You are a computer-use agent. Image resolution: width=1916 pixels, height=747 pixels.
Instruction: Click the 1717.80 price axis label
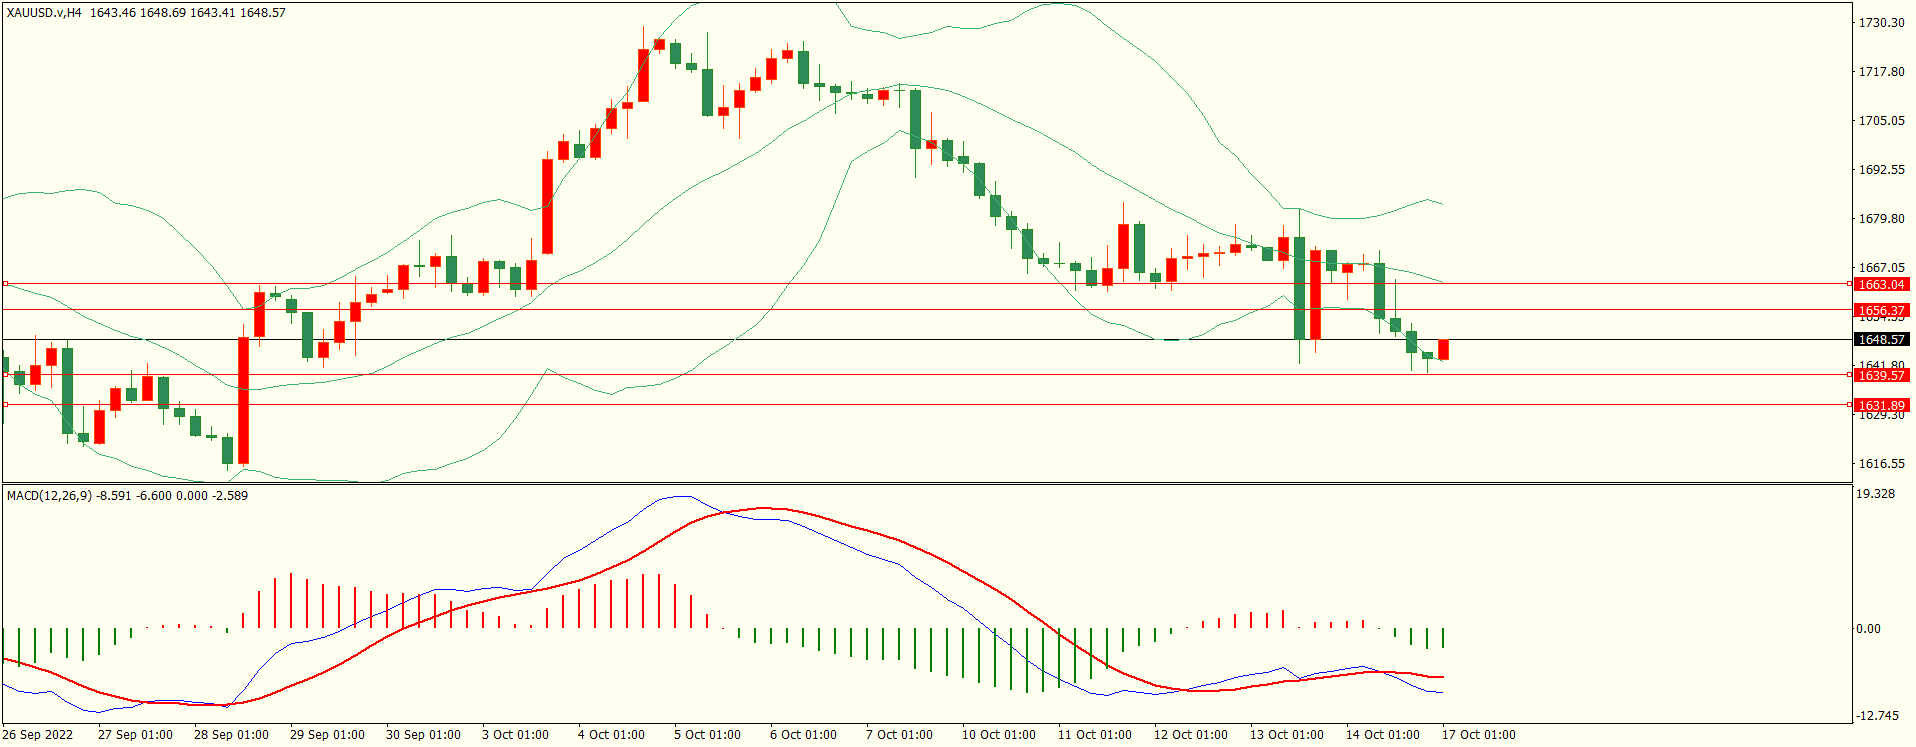[1881, 71]
